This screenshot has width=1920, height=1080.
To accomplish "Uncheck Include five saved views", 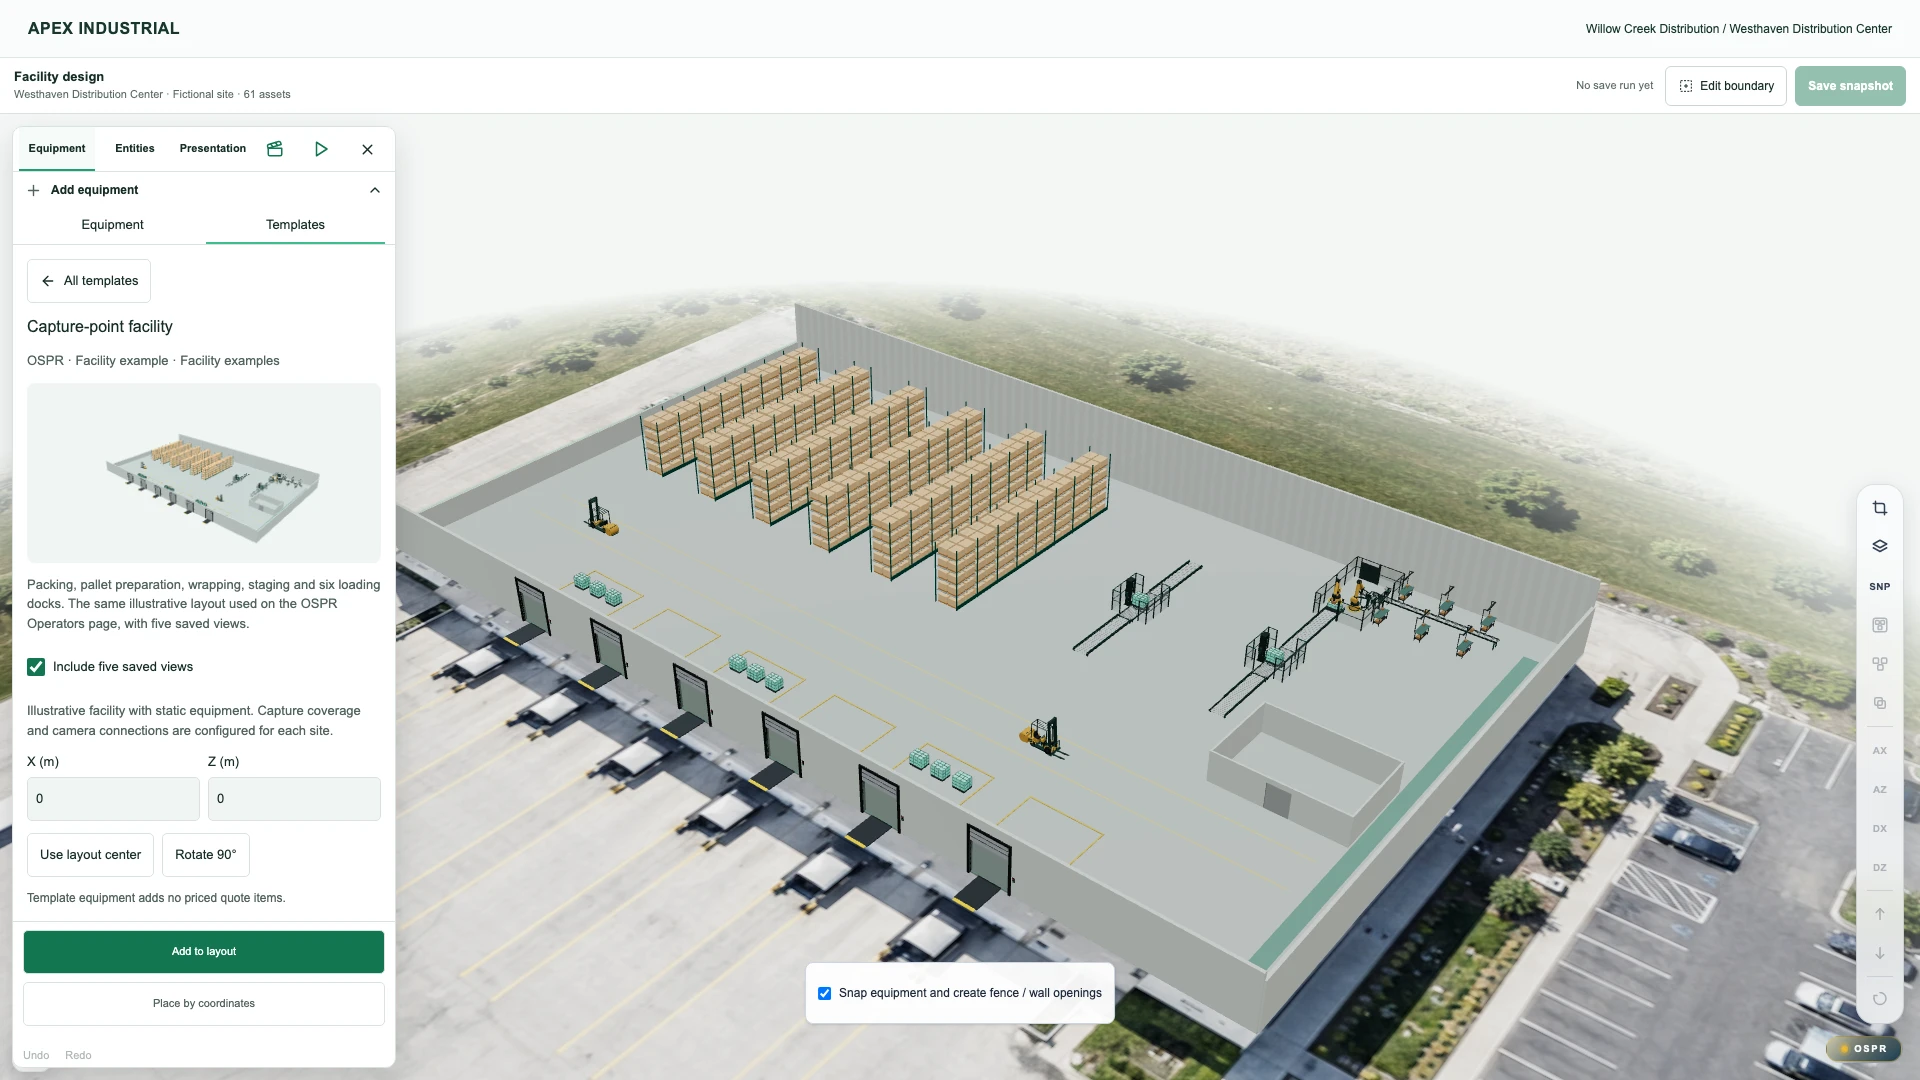I will click(36, 667).
